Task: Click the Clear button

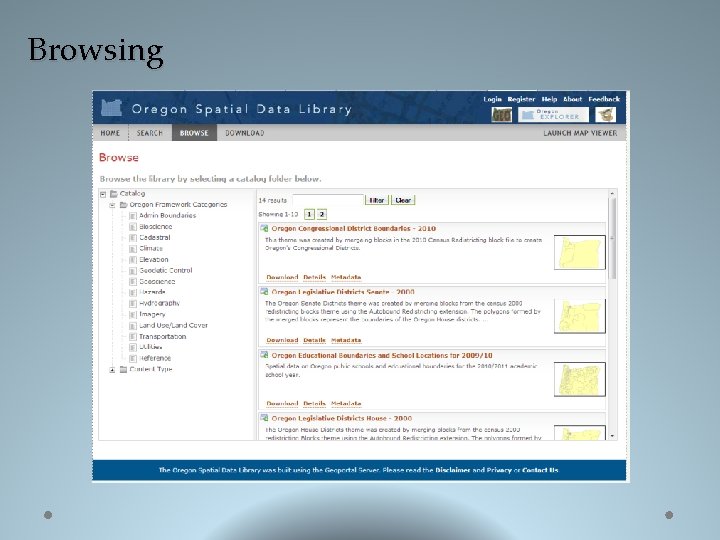Action: click(x=403, y=200)
